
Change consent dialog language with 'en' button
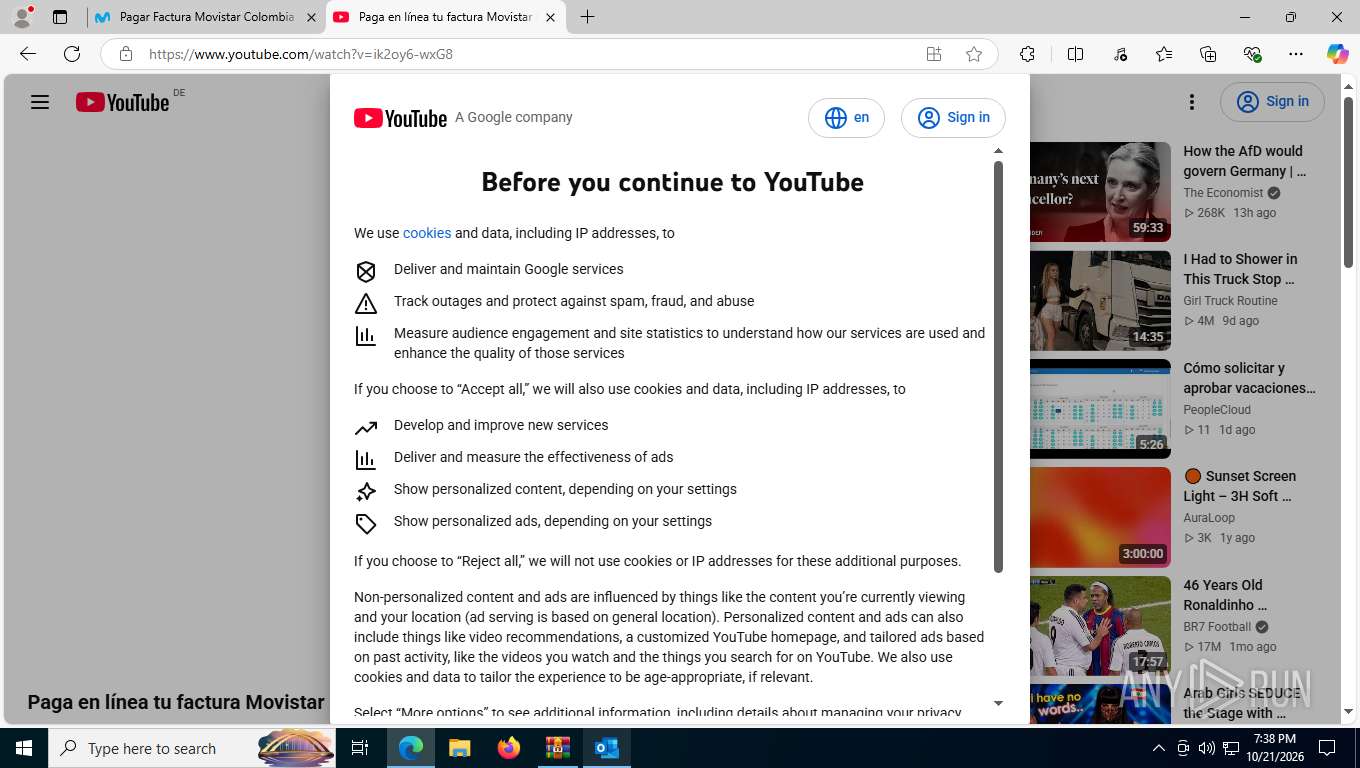[846, 118]
